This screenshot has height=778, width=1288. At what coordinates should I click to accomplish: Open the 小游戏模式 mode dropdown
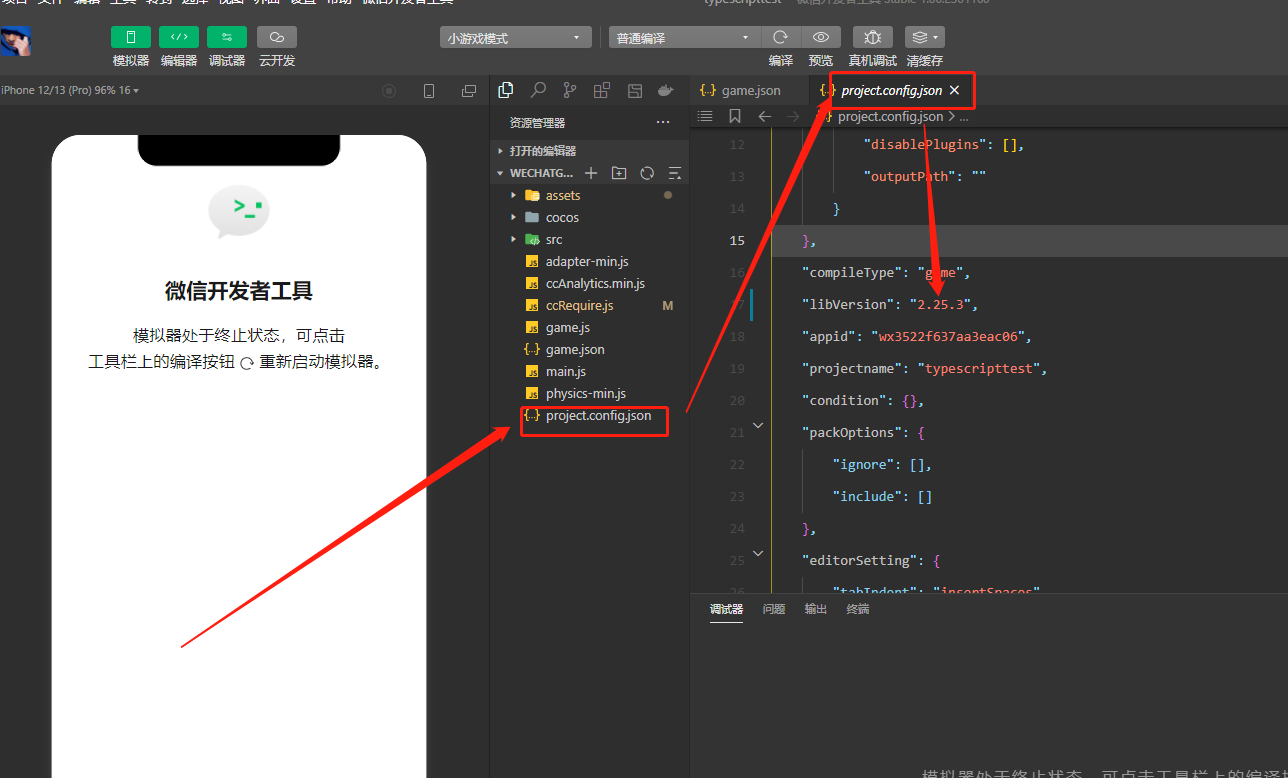coord(515,38)
